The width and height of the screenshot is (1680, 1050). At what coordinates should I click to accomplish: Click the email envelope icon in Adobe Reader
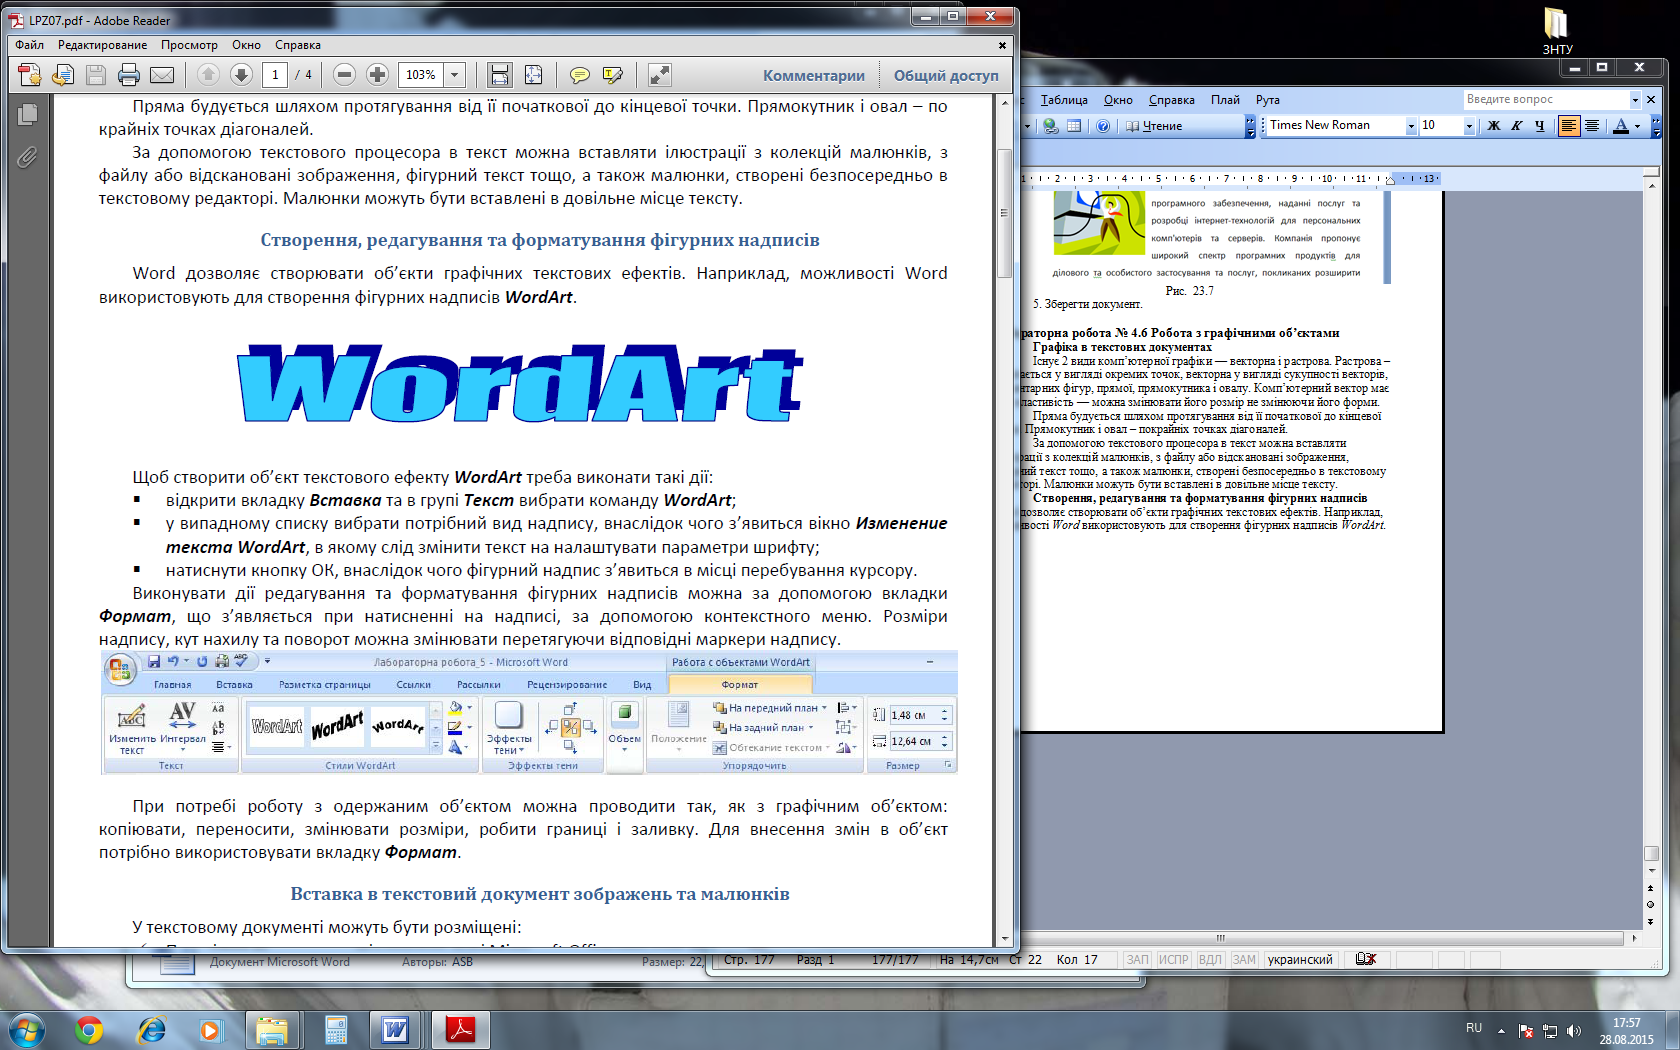[x=162, y=75]
